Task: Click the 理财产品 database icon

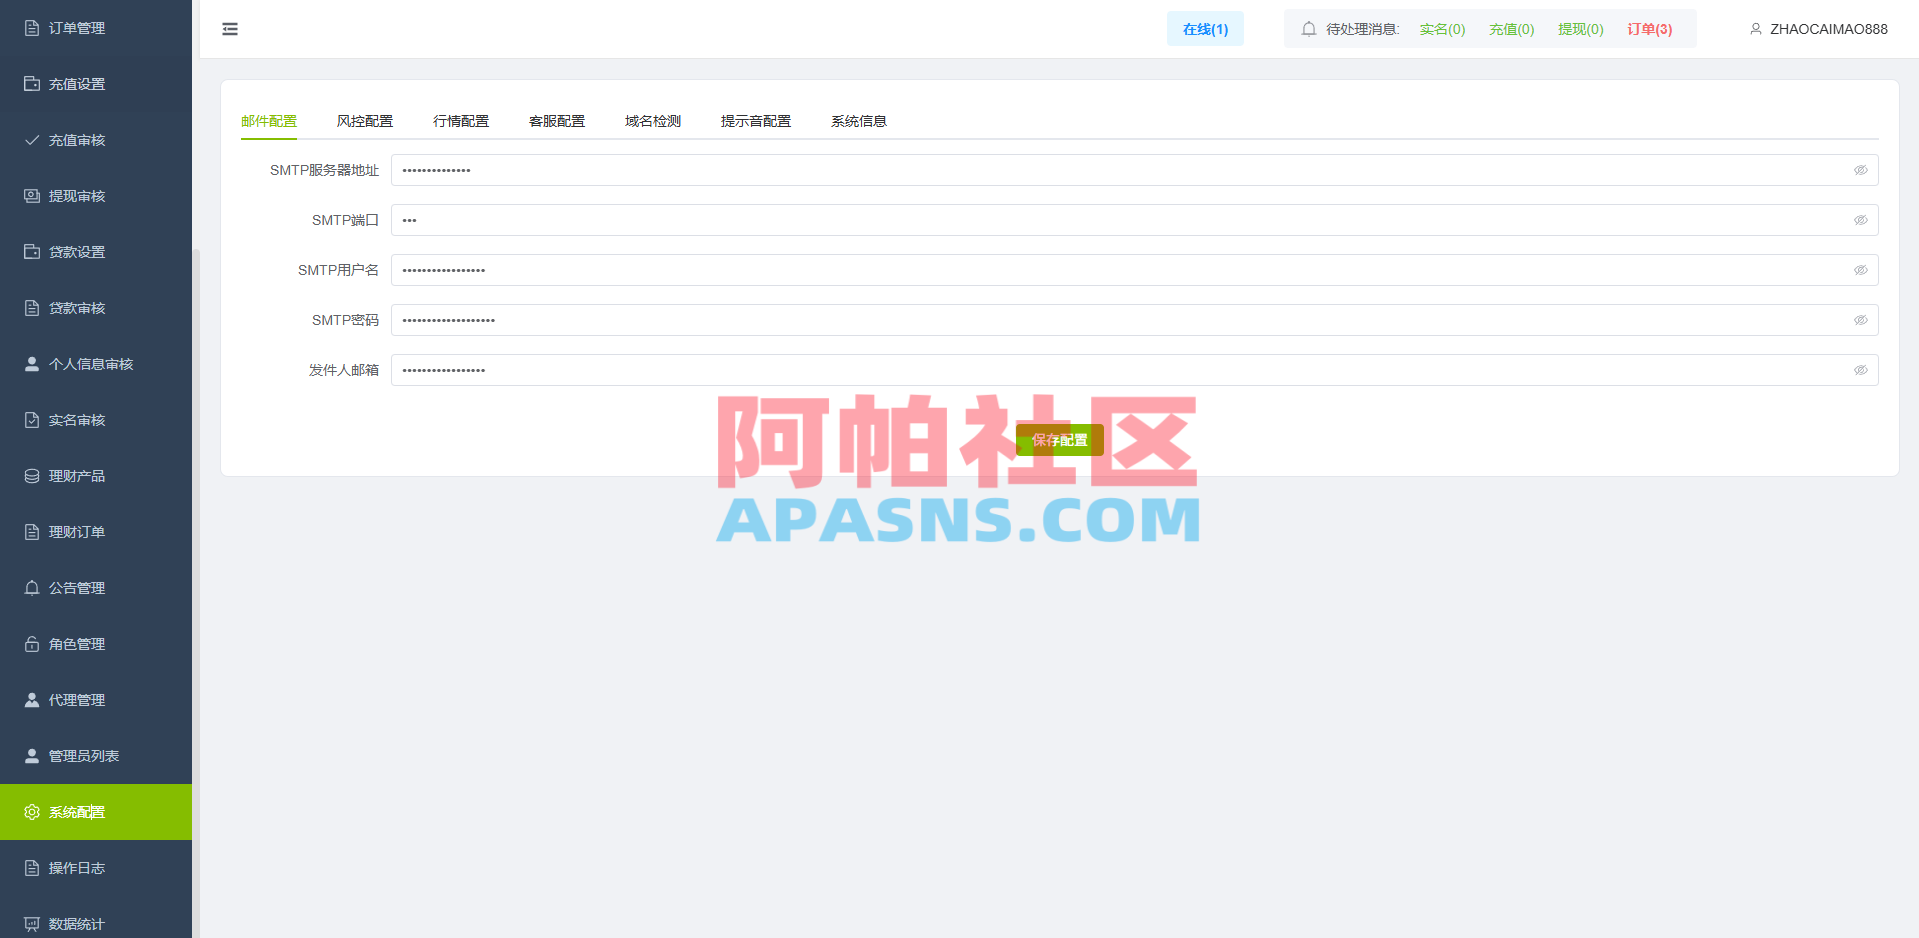Action: [x=32, y=476]
